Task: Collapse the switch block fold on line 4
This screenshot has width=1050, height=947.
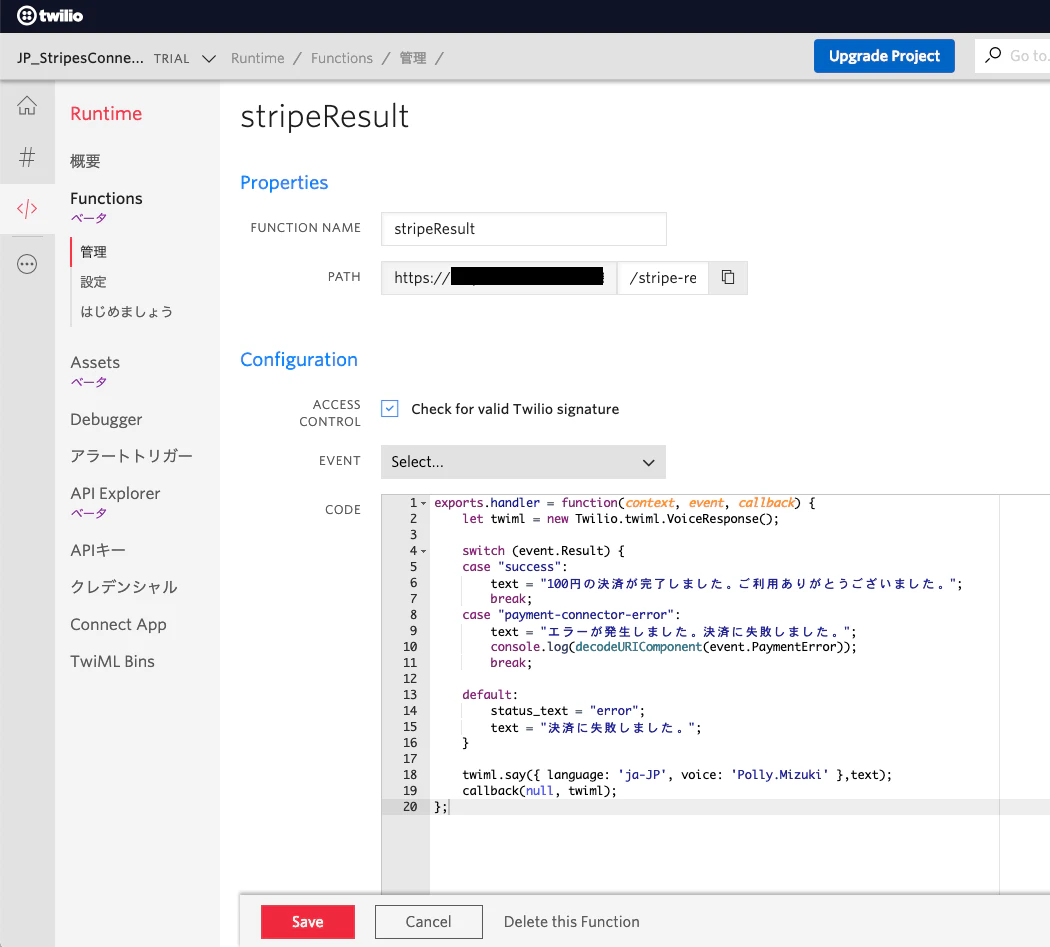Action: [x=423, y=551]
